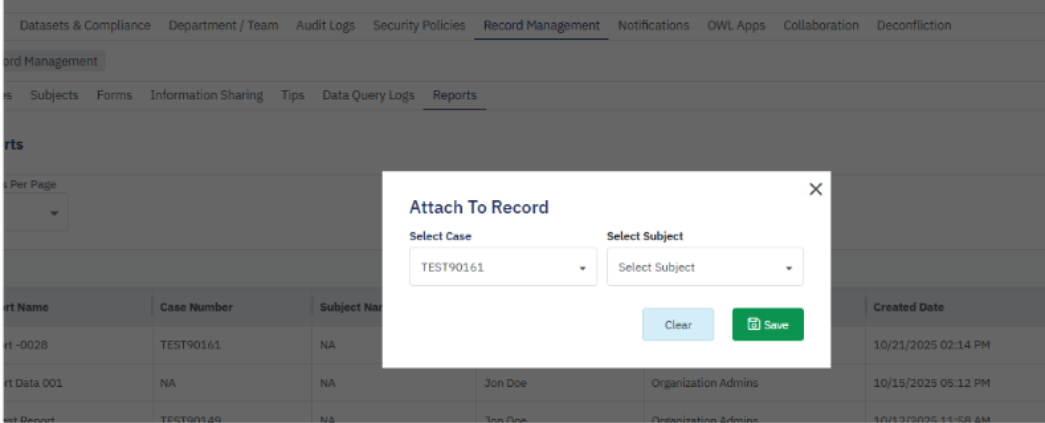Open the Select Case dropdown
Image resolution: width=1045 pixels, height=423 pixels.
tap(502, 267)
